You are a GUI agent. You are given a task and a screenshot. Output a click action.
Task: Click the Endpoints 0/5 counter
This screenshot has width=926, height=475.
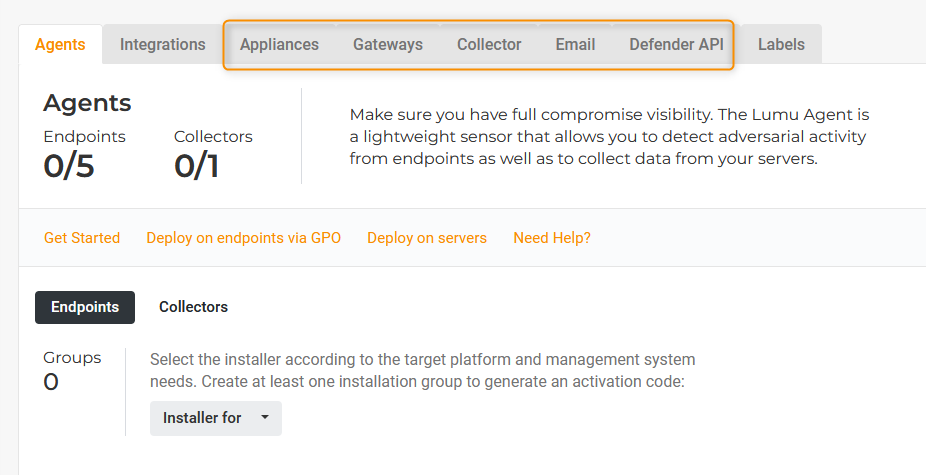point(69,166)
